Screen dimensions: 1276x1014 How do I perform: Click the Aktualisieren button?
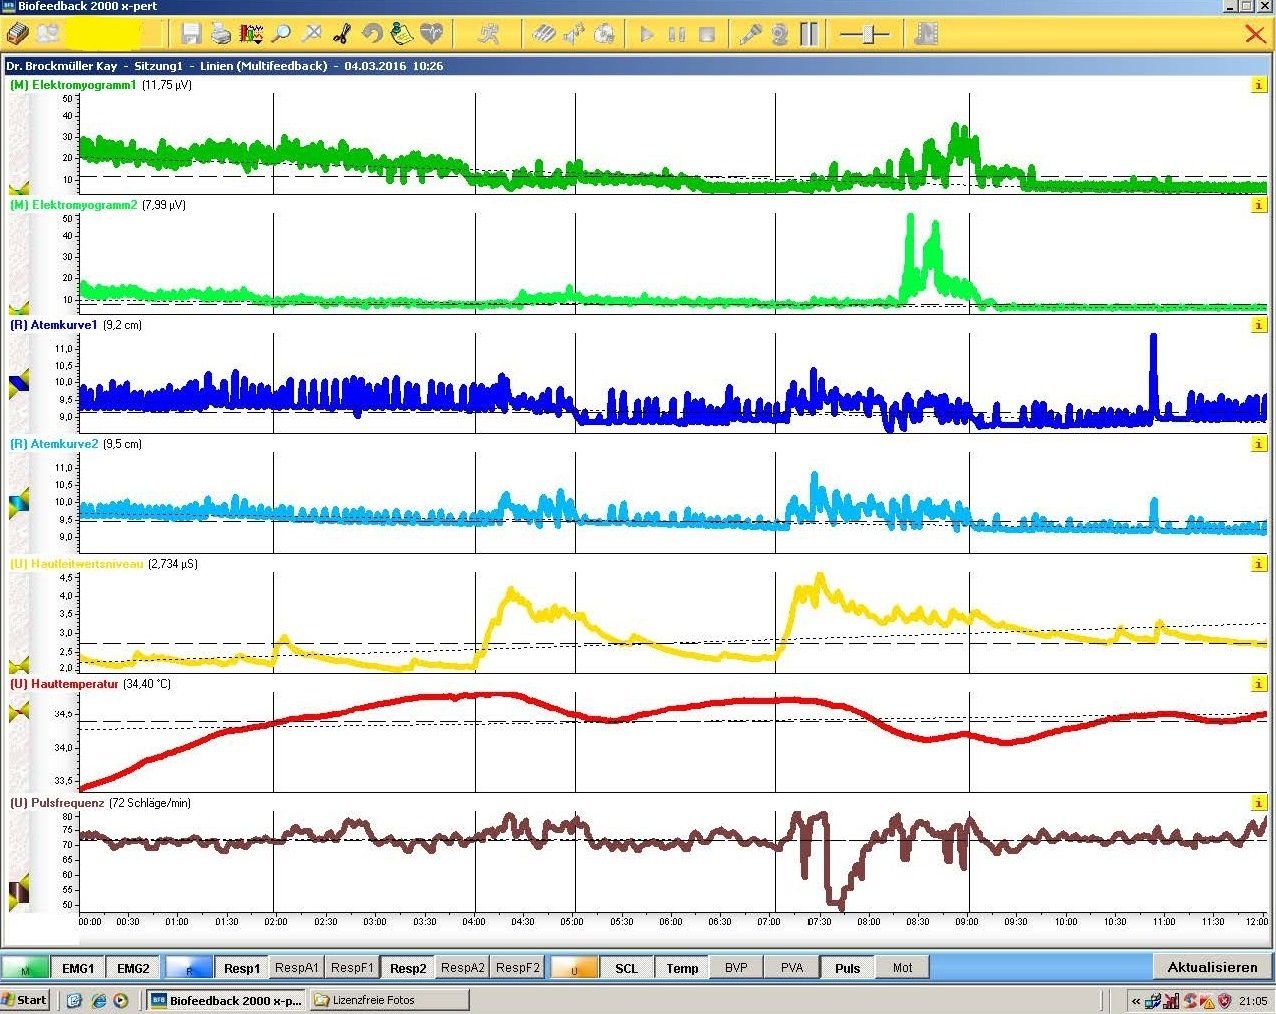[x=1212, y=967]
